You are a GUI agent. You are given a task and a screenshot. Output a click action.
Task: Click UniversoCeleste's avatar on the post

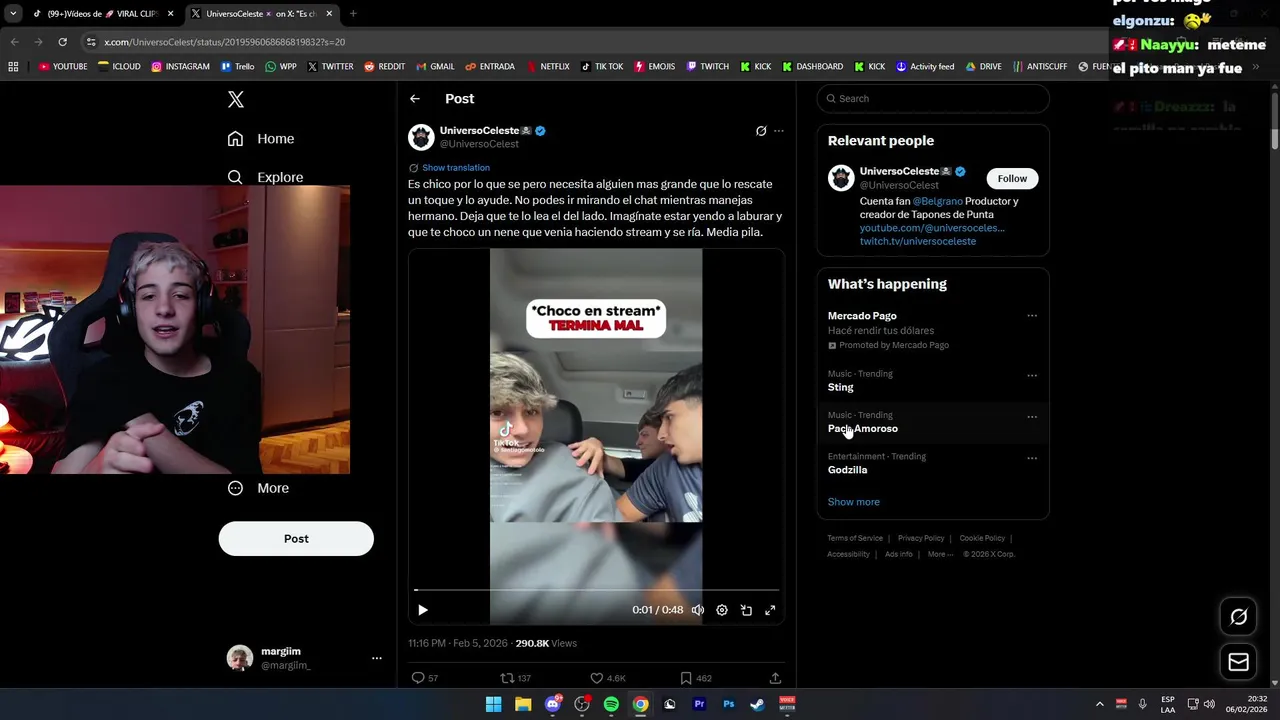[x=421, y=137]
